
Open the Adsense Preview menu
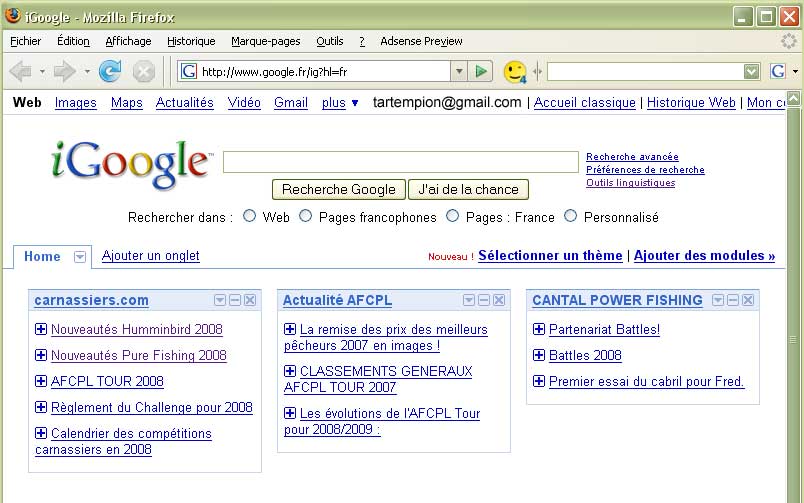[x=421, y=41]
